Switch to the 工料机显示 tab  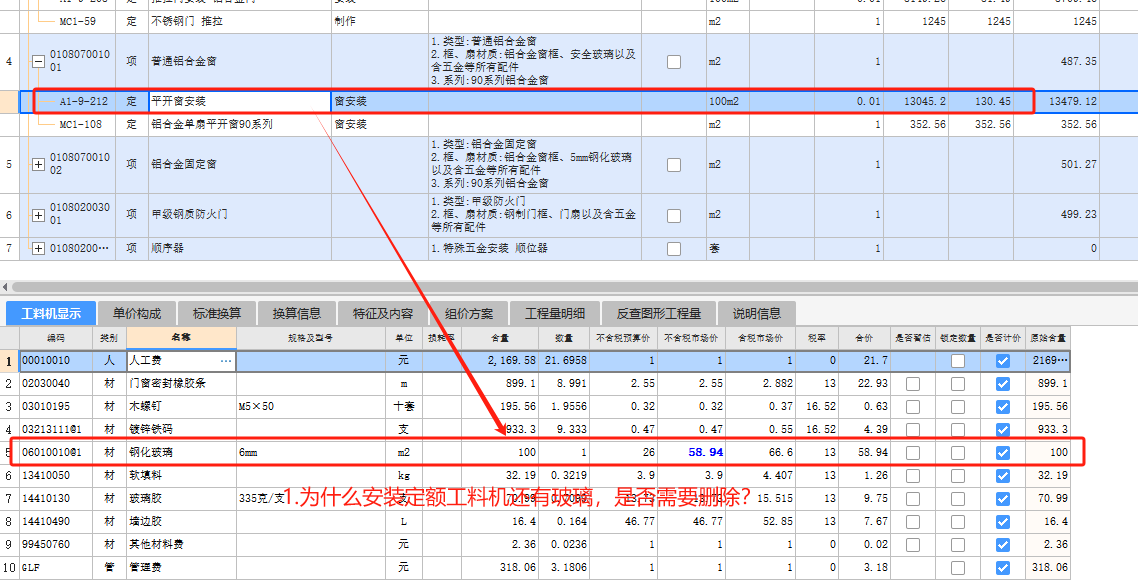51,314
